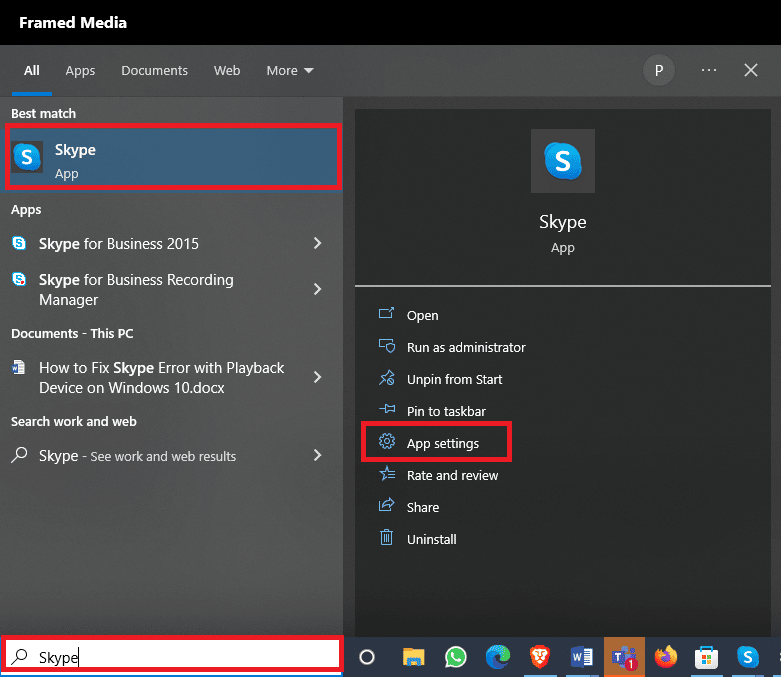This screenshot has height=677, width=781.
Task: Expand Skype for Business 2015 arrow
Action: click(x=317, y=243)
